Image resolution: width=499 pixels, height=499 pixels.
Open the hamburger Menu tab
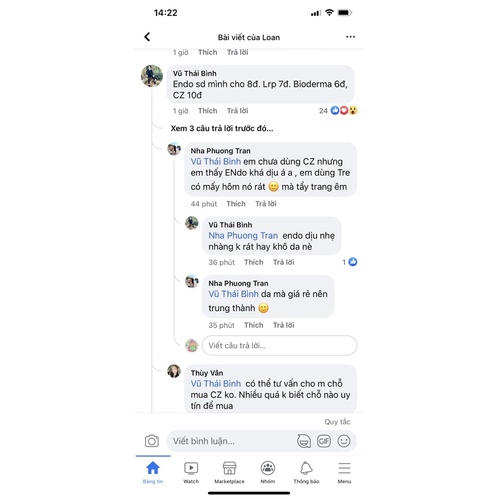pos(344,472)
